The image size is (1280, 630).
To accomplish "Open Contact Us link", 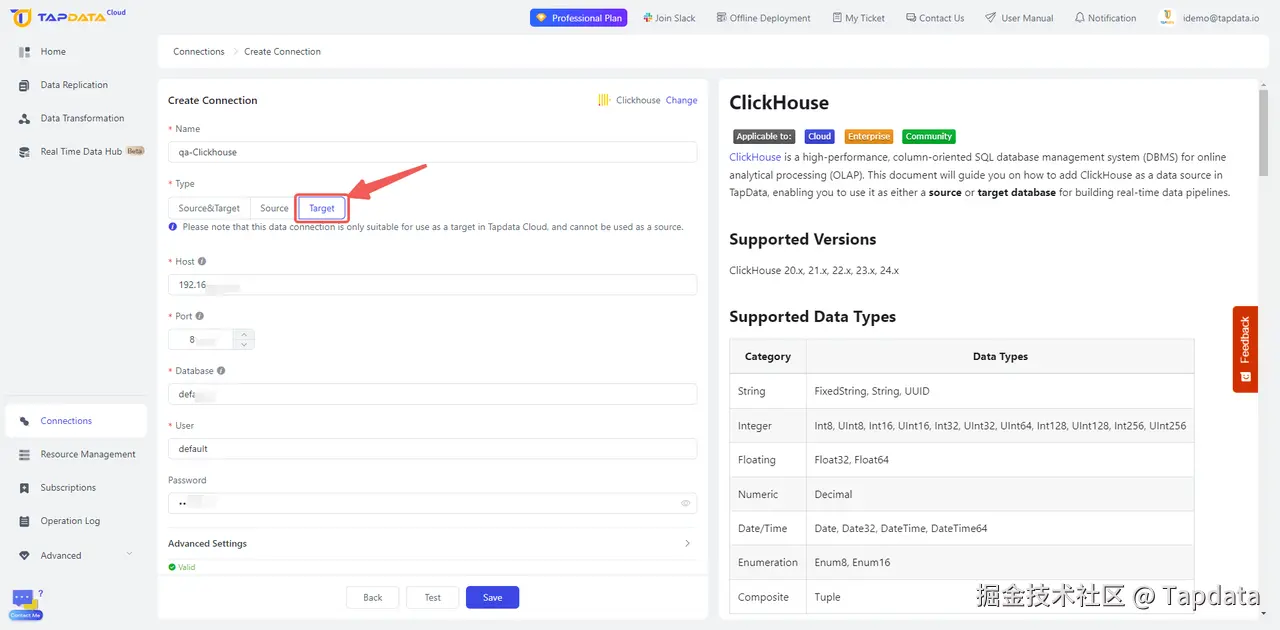I will click(935, 18).
